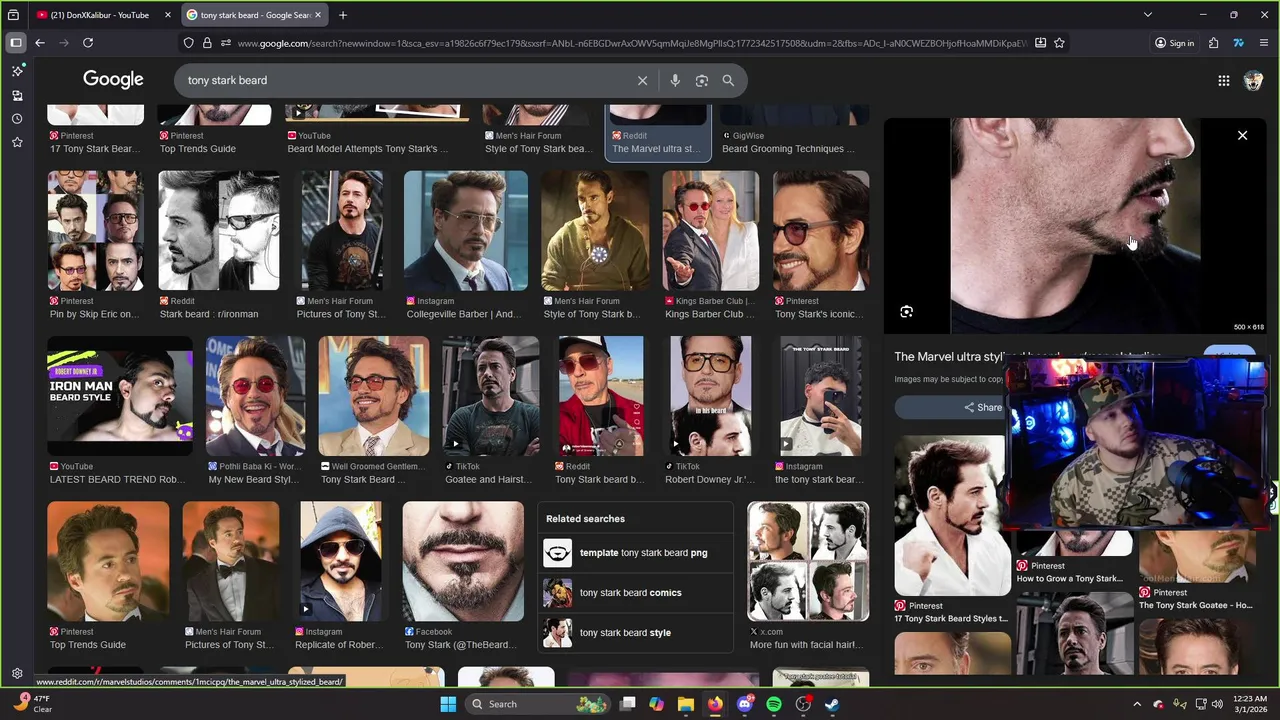The width and height of the screenshot is (1280, 720).
Task: Click the Firefox View icon in tab strip
Action: tap(13, 15)
